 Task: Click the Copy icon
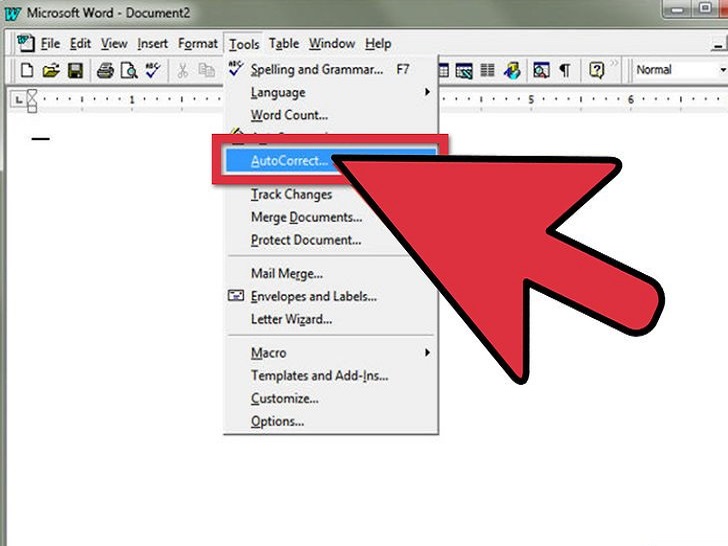tap(206, 71)
